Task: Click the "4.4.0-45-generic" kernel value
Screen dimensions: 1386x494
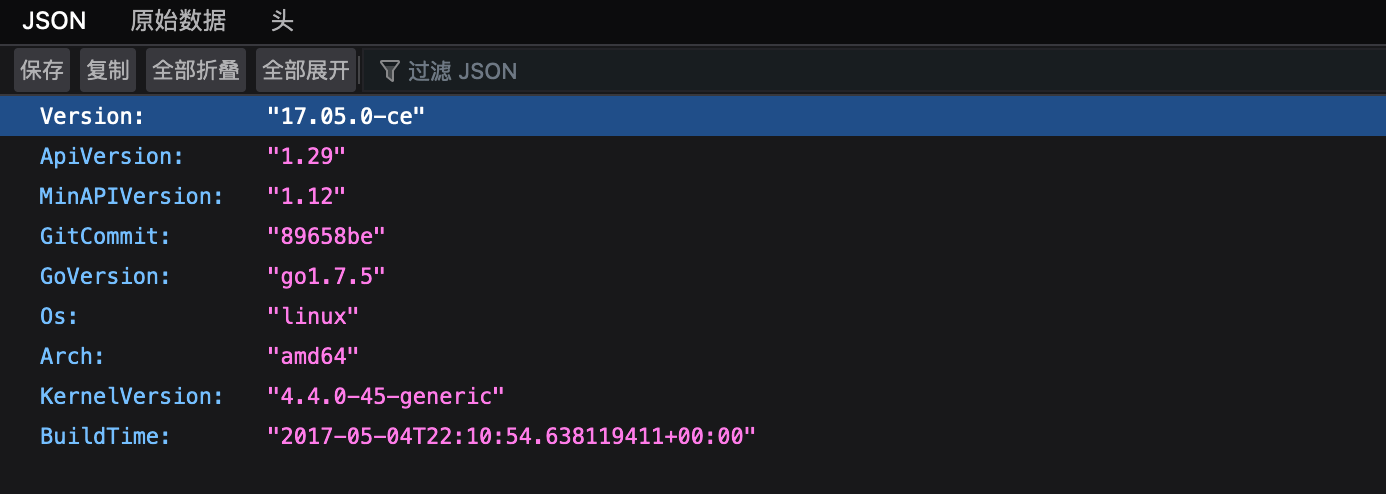Action: [386, 396]
